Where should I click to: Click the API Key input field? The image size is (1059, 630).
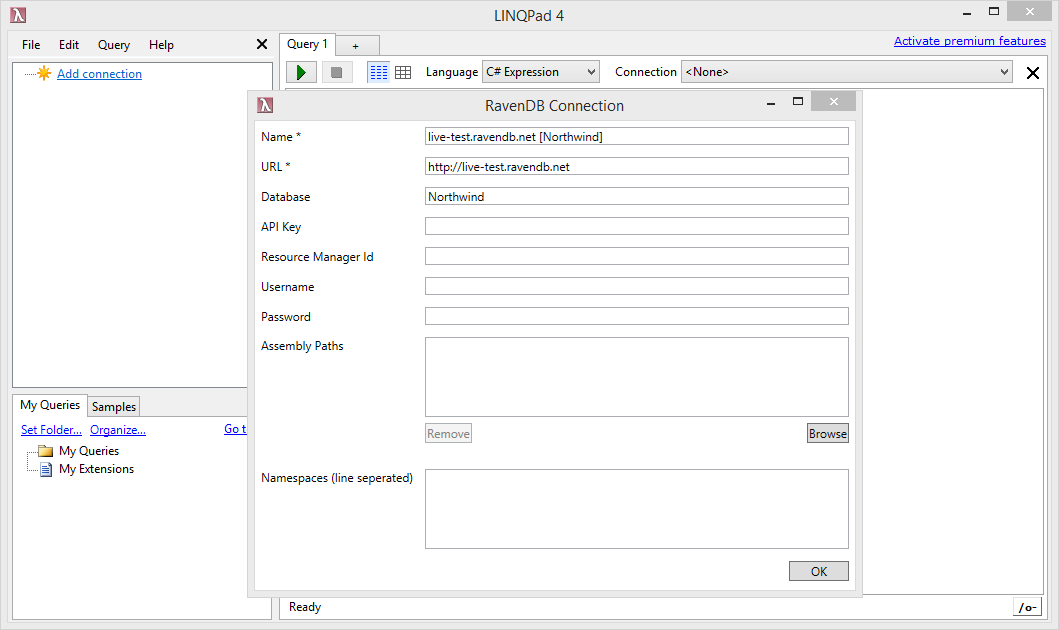[x=636, y=226]
